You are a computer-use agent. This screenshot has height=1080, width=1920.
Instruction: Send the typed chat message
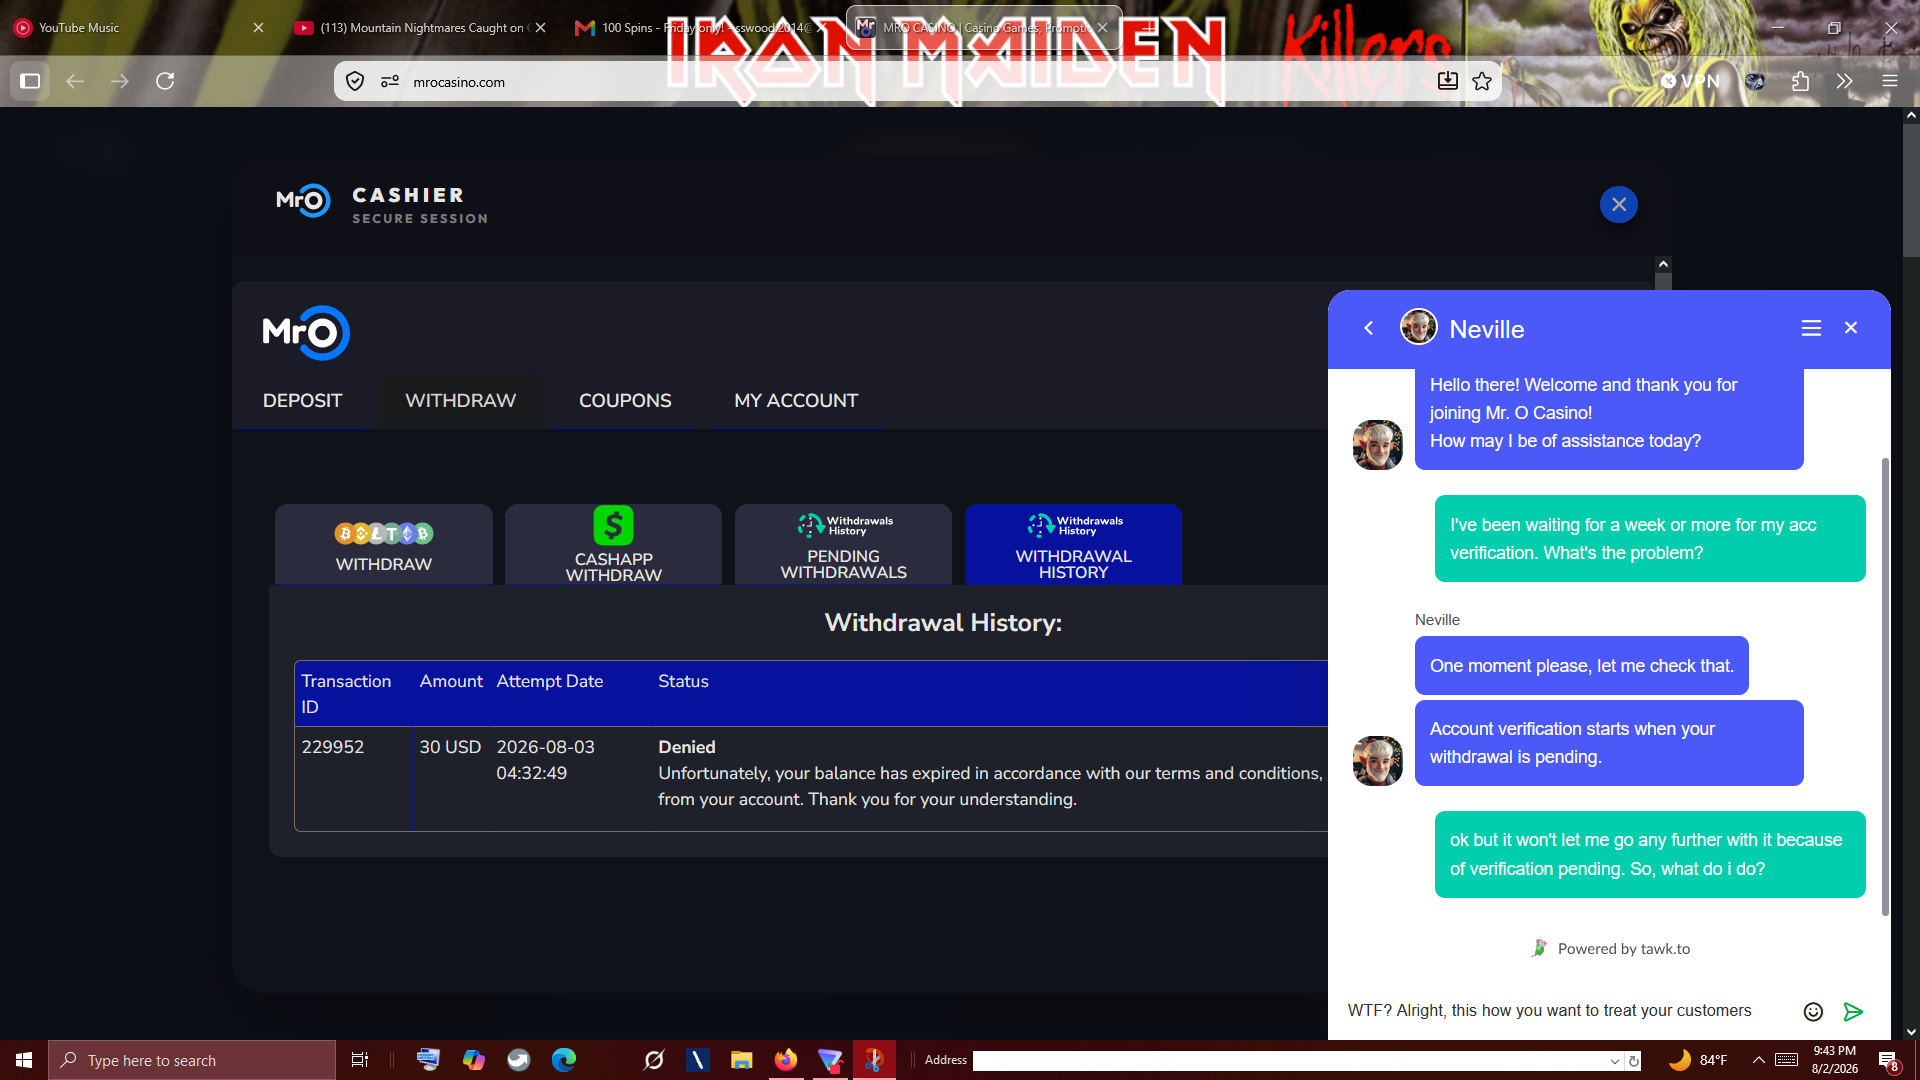coord(1853,1012)
